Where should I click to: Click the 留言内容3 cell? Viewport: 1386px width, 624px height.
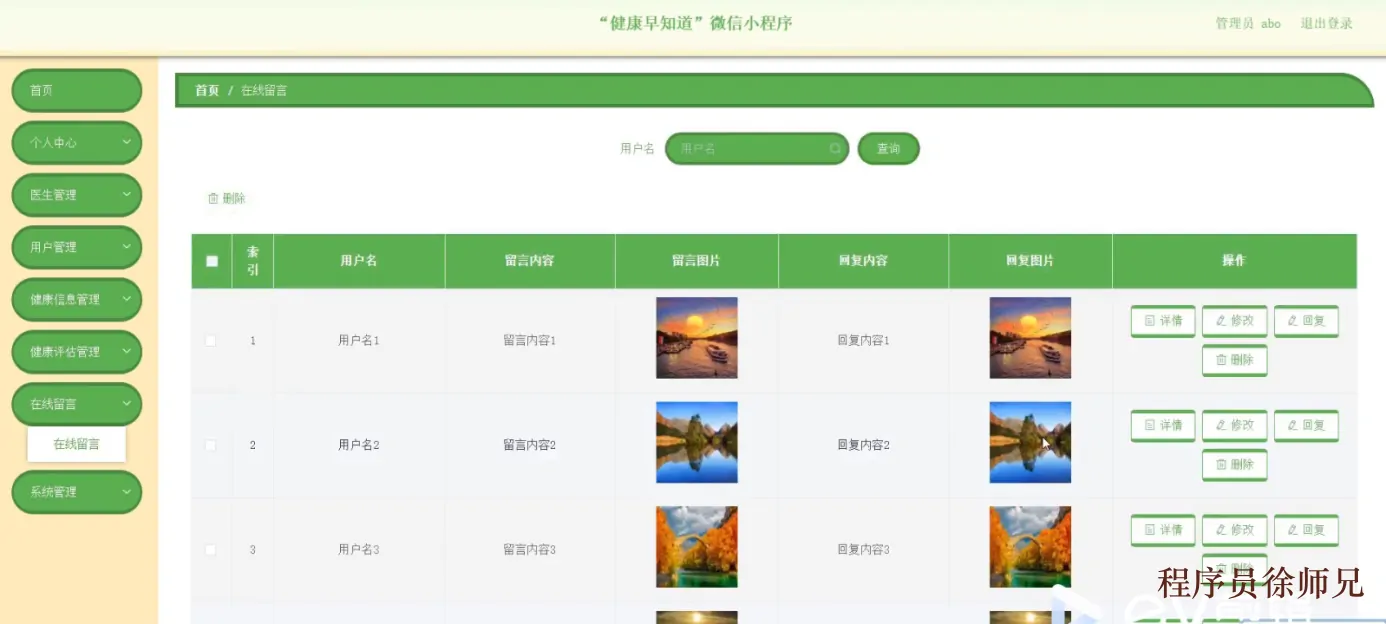(530, 550)
